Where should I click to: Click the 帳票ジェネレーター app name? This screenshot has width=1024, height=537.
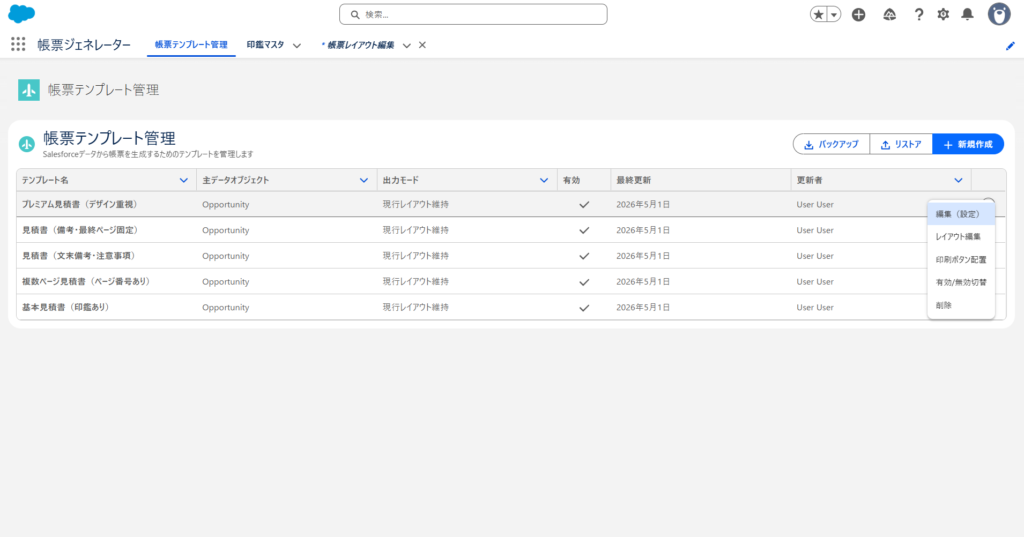pyautogui.click(x=84, y=45)
